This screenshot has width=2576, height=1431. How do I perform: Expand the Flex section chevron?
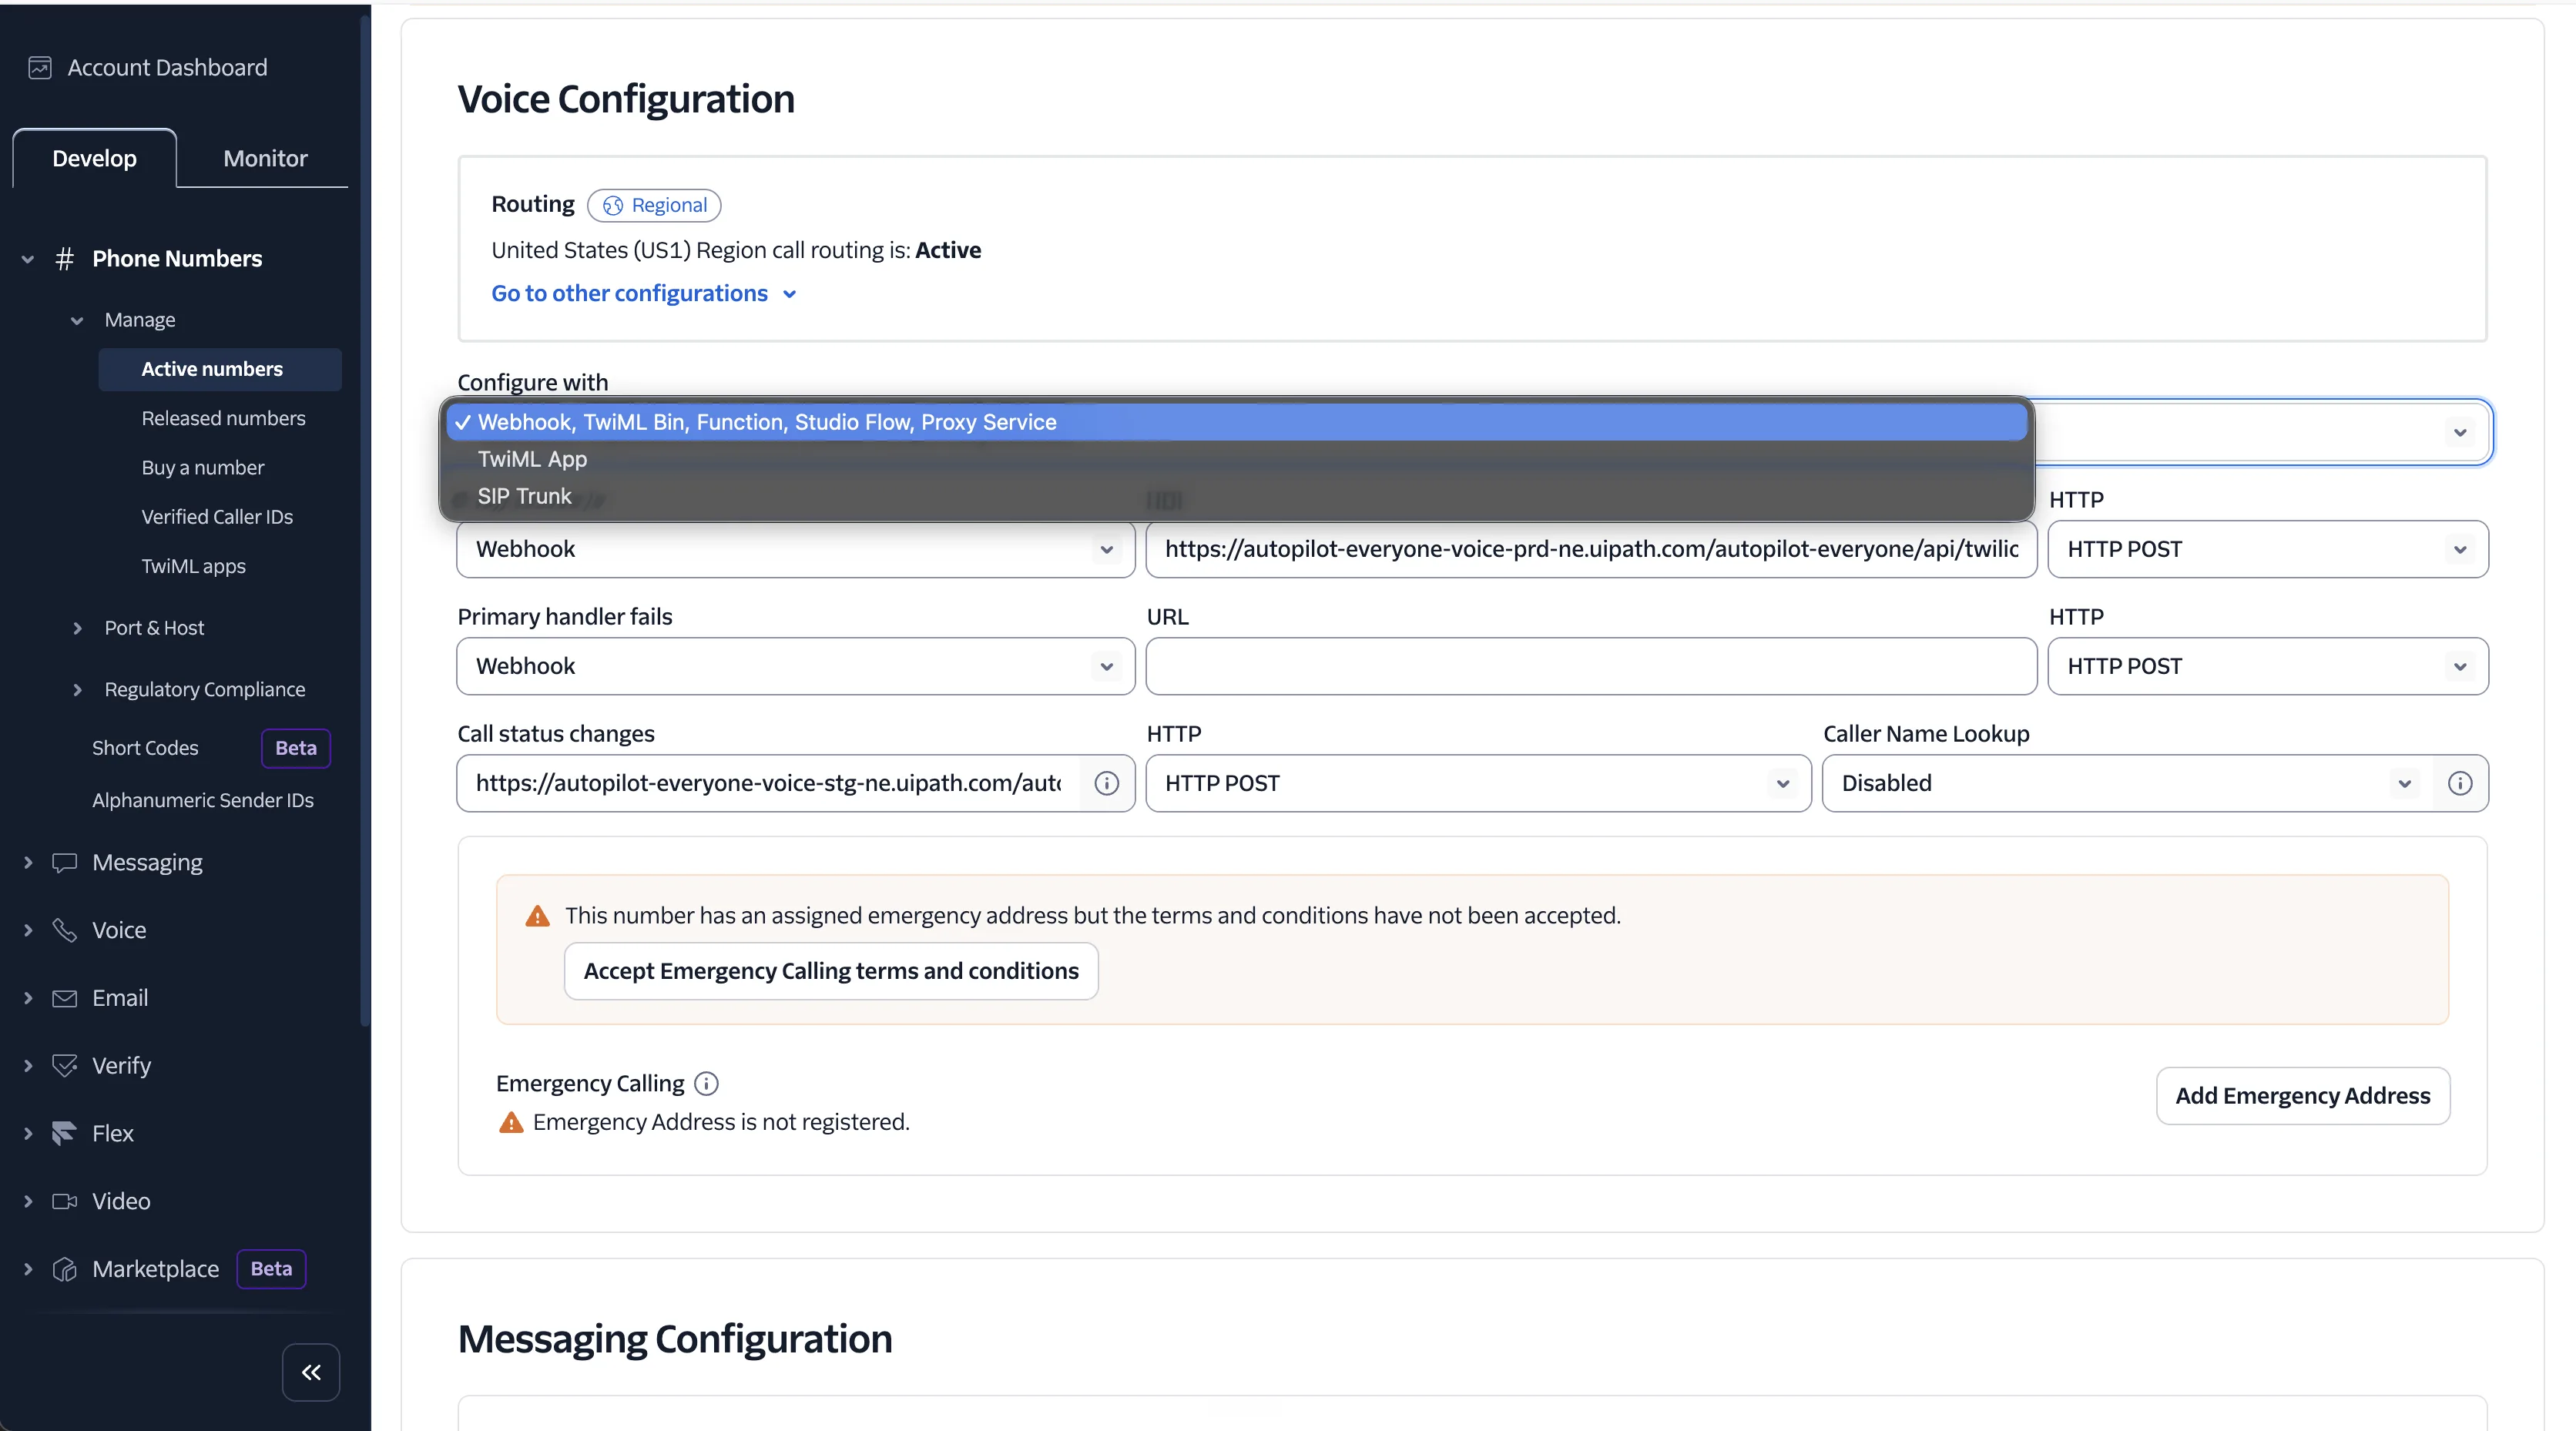(x=28, y=1133)
